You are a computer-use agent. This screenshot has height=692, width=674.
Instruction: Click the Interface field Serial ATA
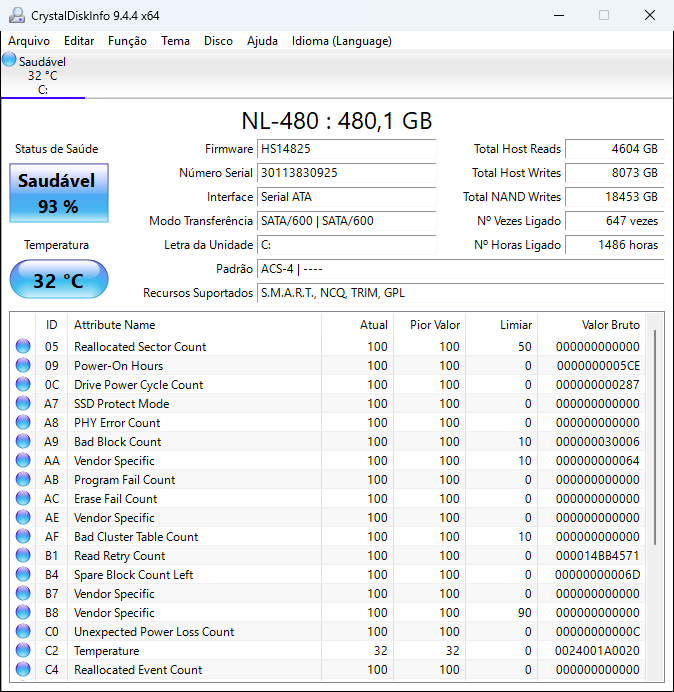click(x=346, y=197)
